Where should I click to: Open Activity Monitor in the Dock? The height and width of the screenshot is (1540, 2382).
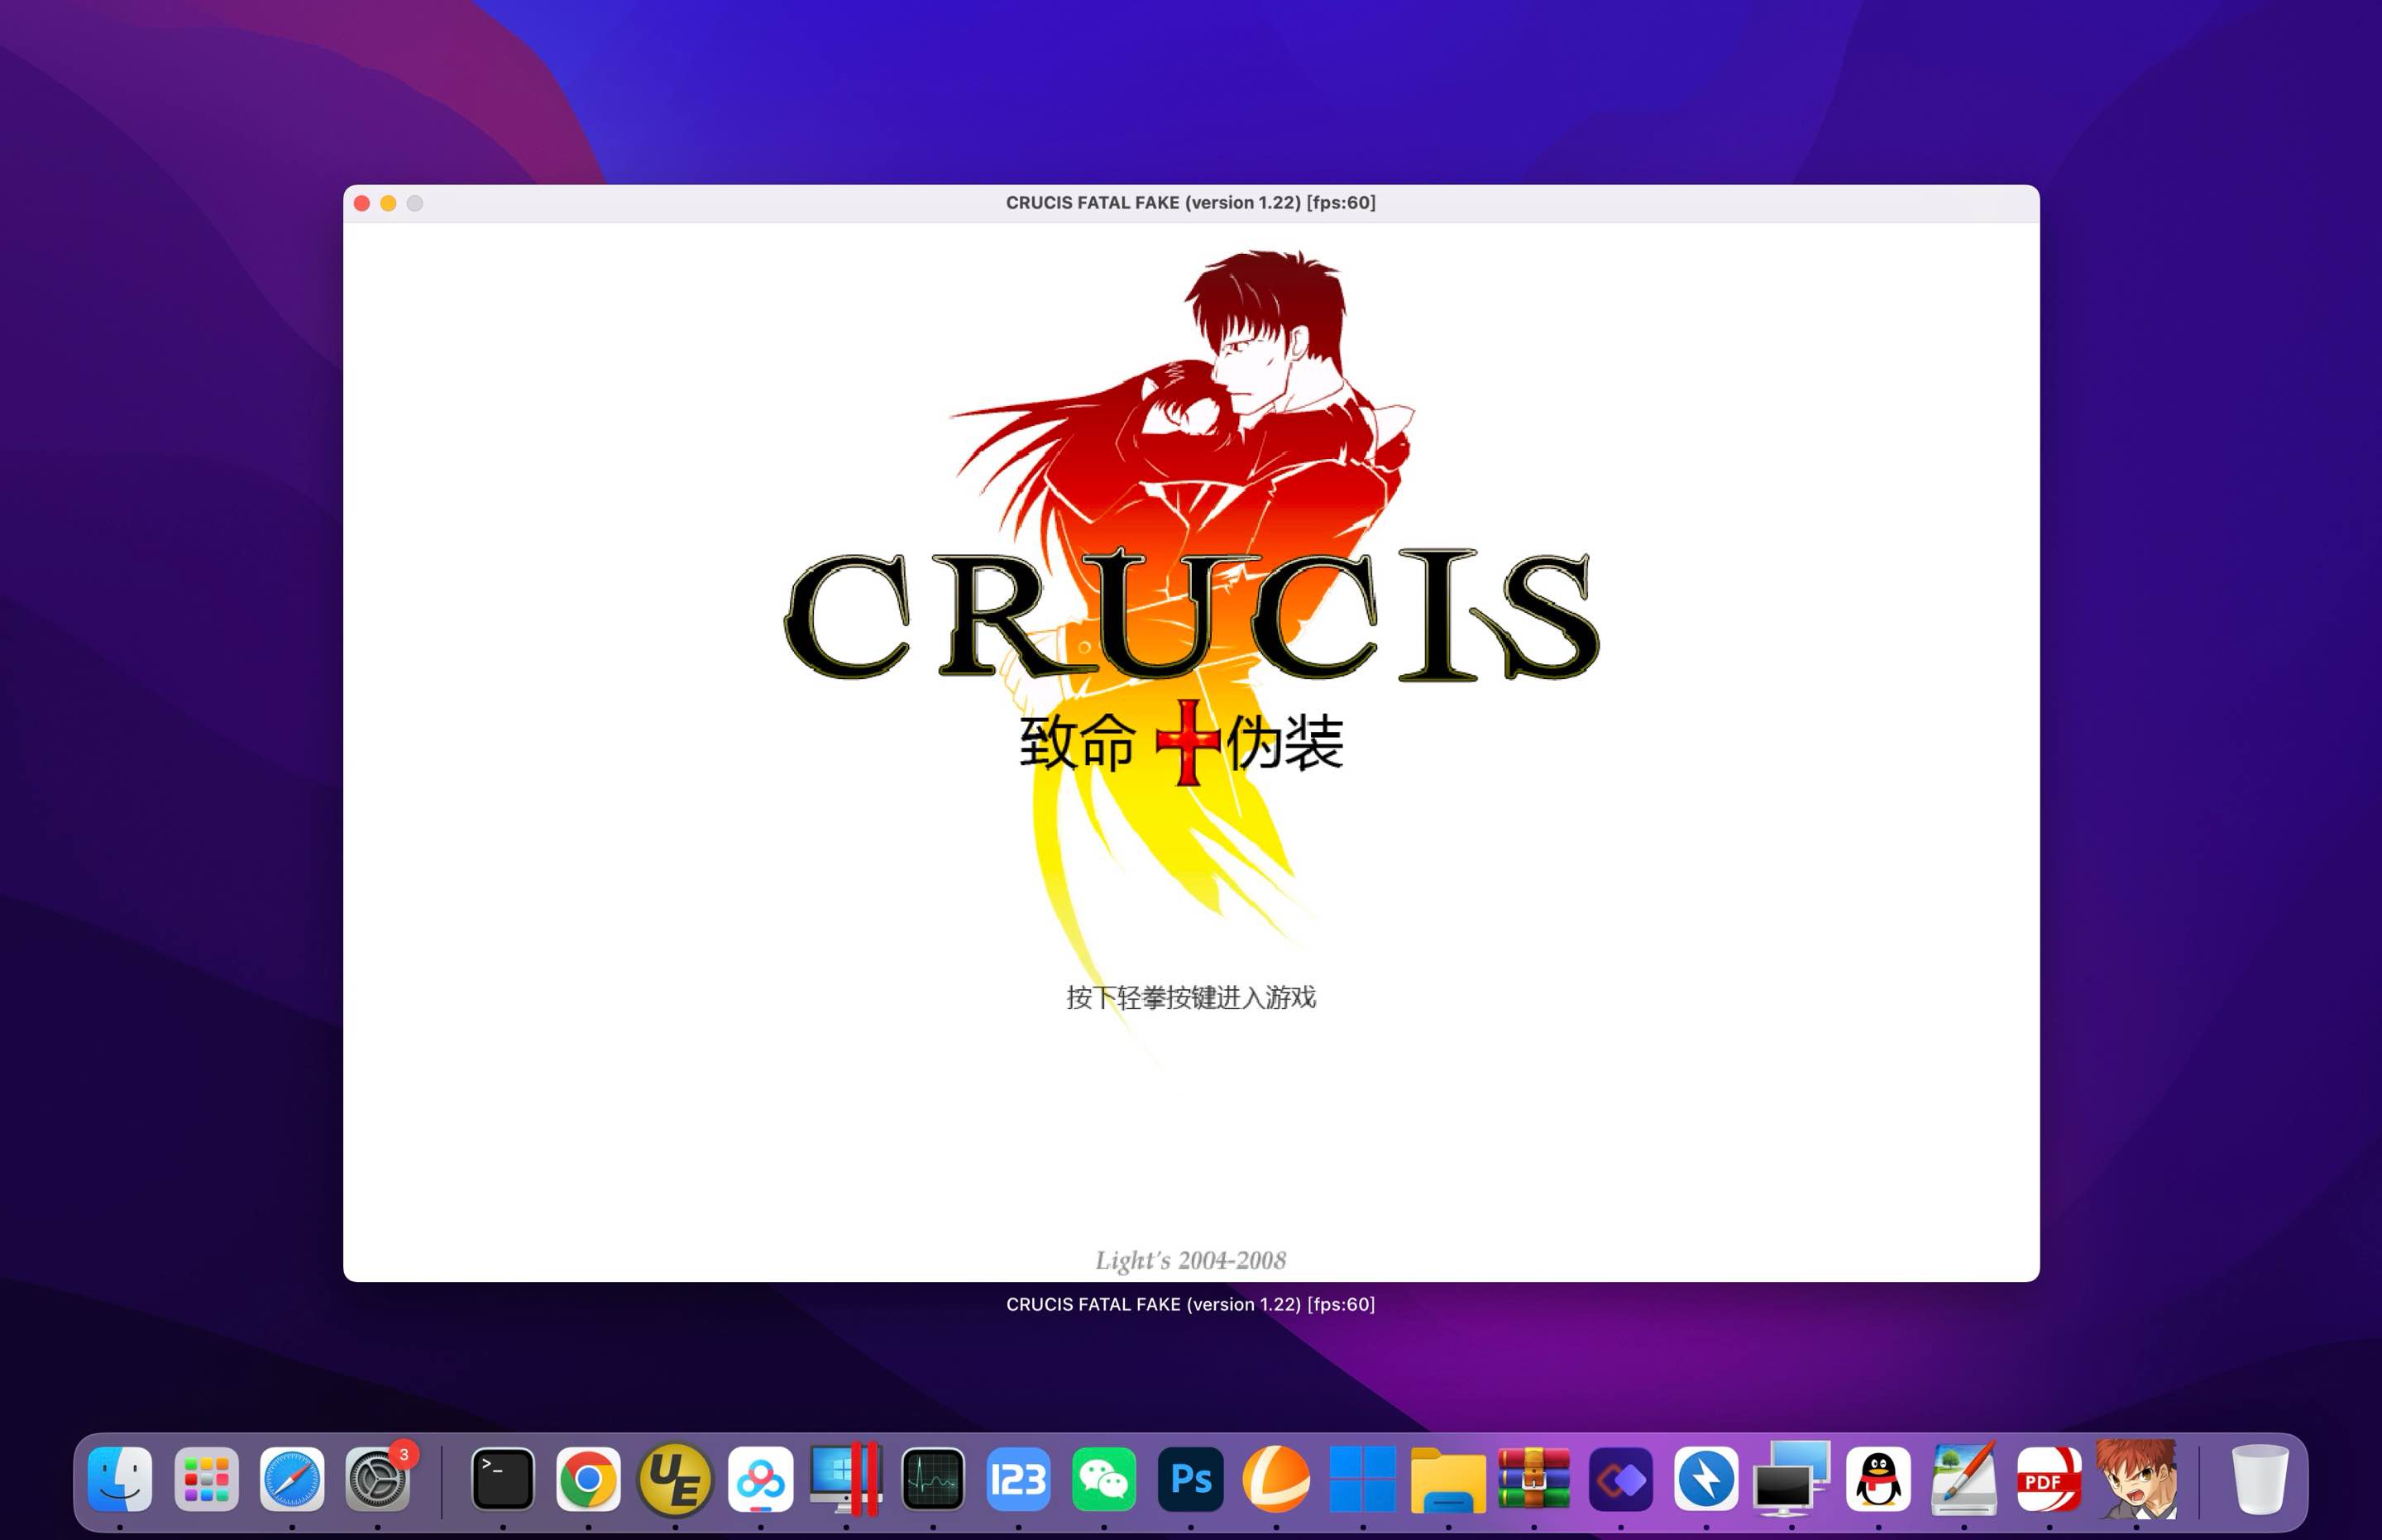pyautogui.click(x=933, y=1479)
